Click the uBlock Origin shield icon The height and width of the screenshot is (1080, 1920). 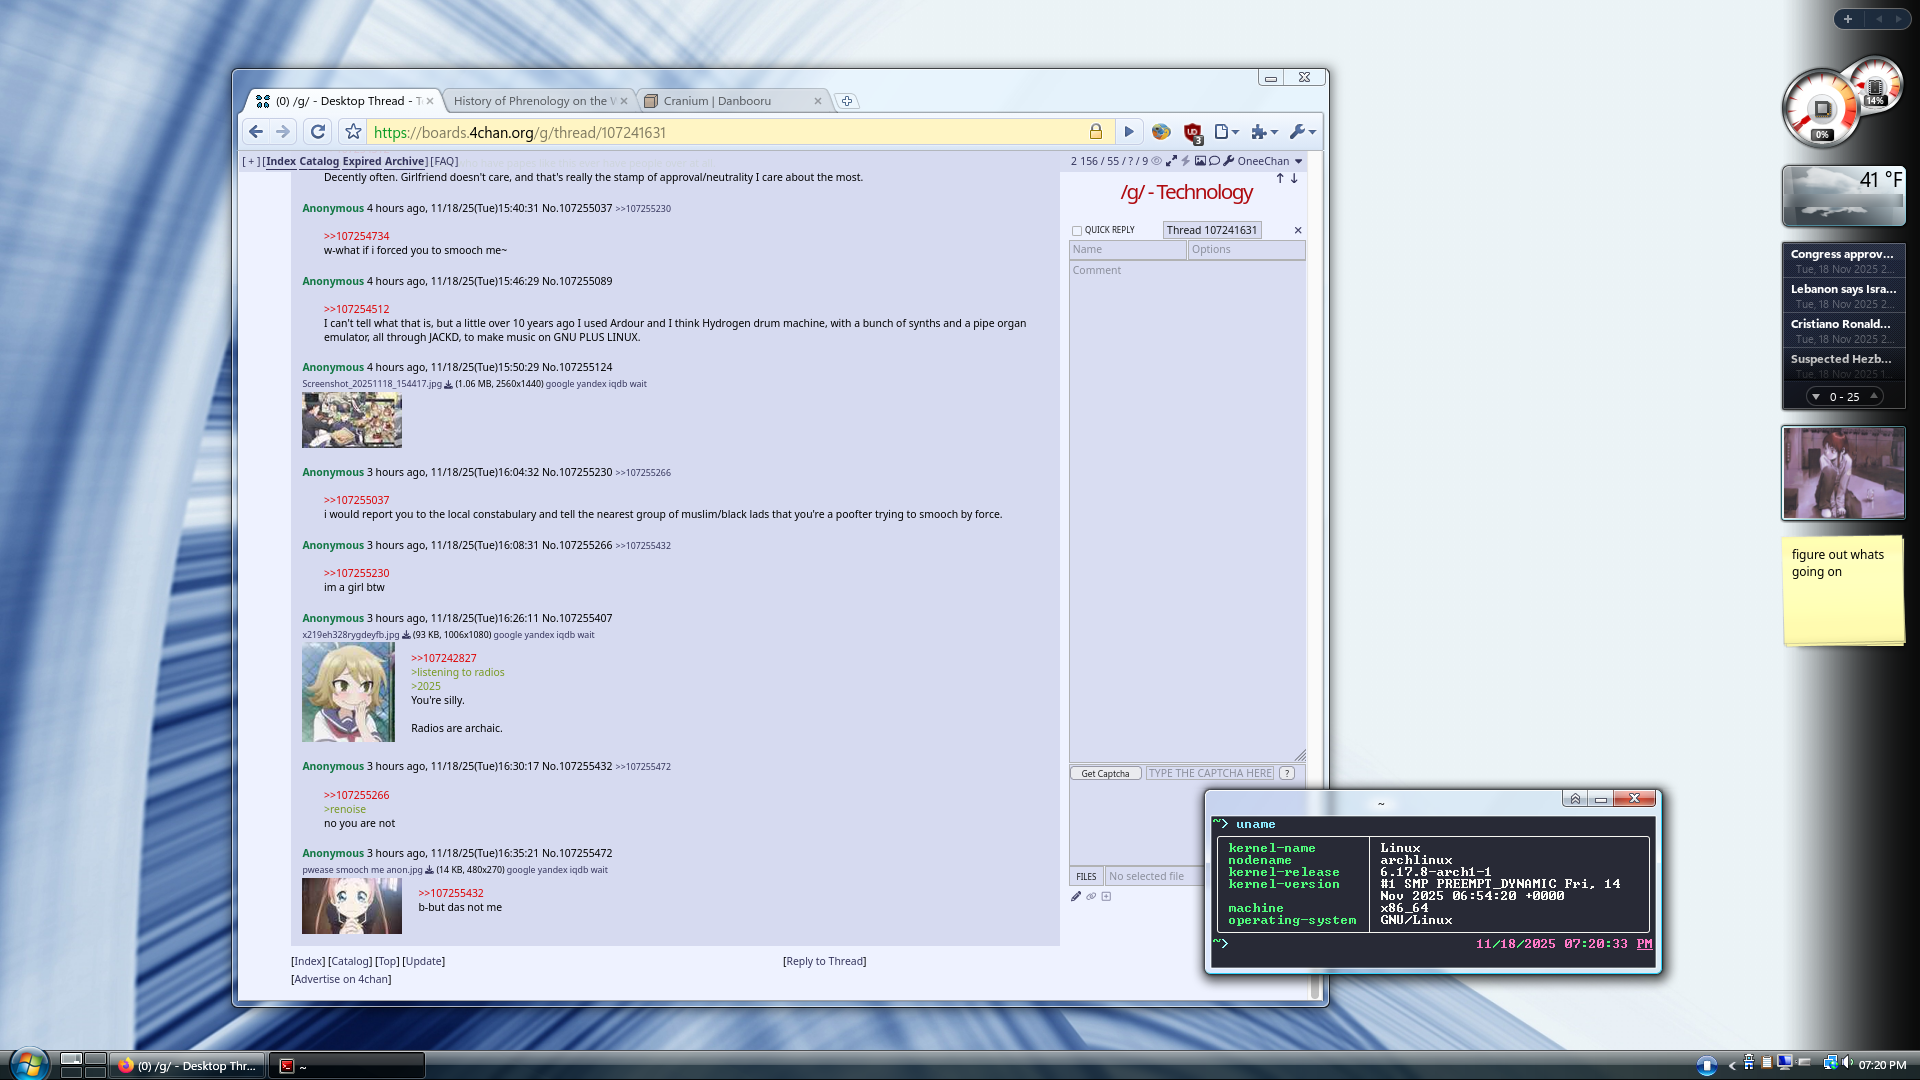[1192, 132]
